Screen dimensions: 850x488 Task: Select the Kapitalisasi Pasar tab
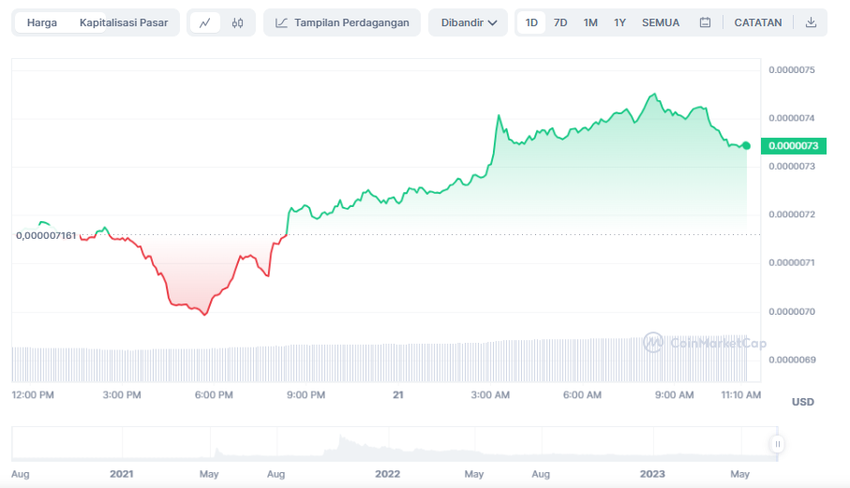click(124, 23)
